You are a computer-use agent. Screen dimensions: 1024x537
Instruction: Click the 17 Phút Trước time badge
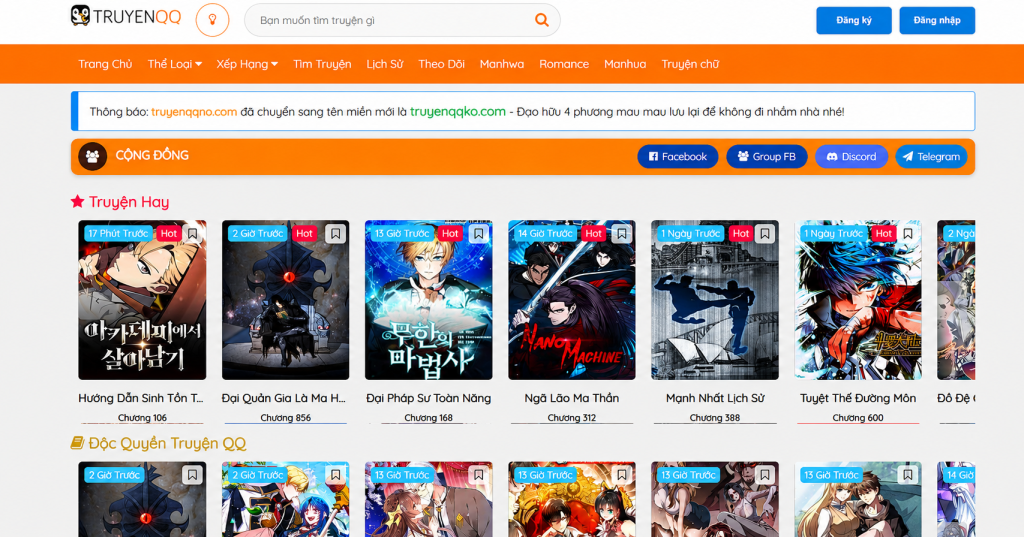click(118, 234)
